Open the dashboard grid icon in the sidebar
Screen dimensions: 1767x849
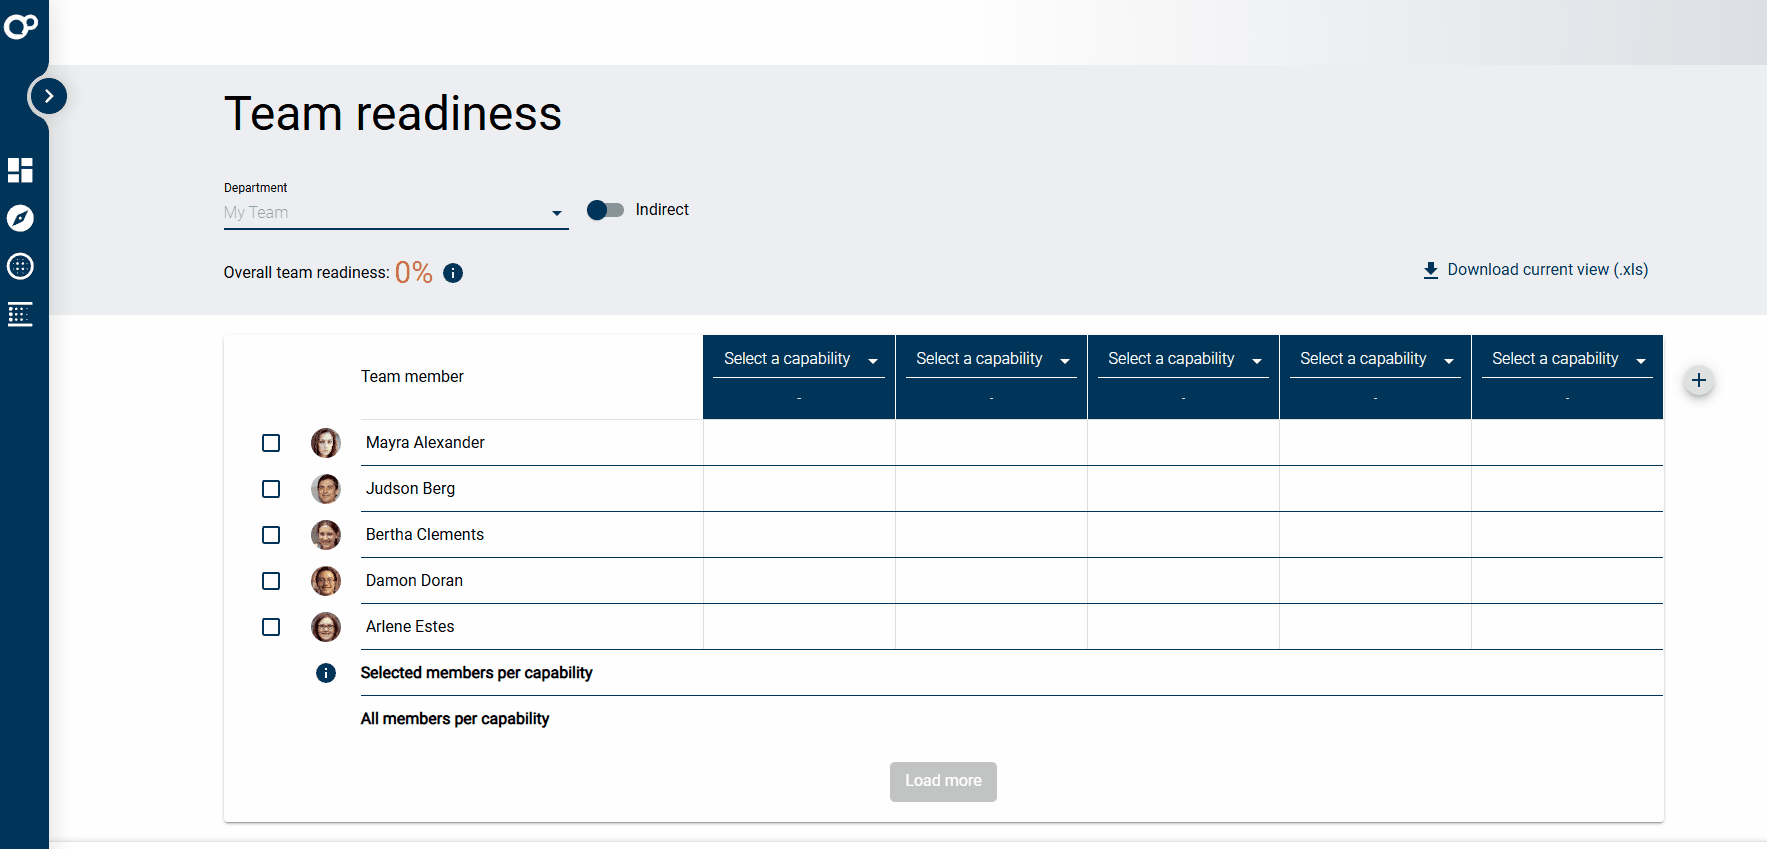click(x=20, y=170)
